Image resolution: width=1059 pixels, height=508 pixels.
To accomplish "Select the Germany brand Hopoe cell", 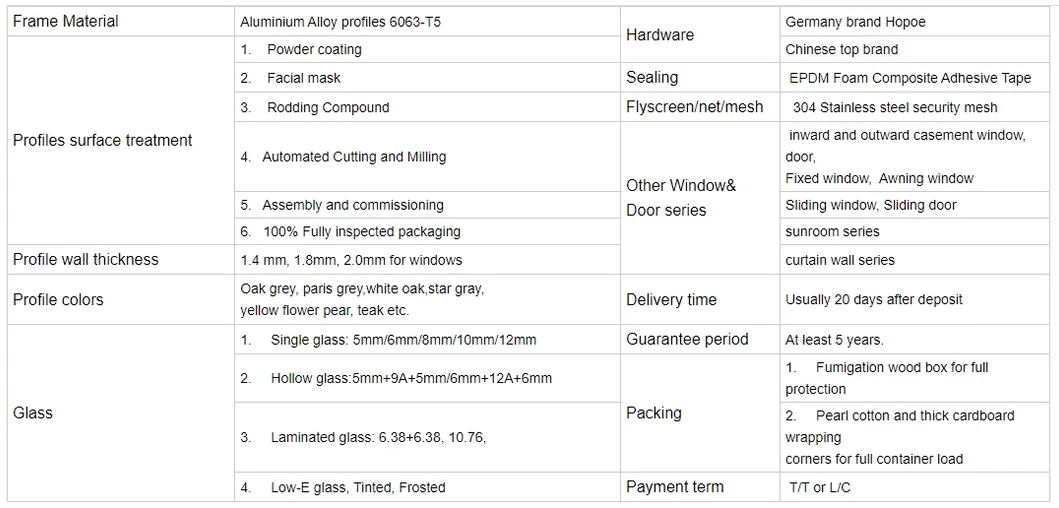I will tap(855, 21).
